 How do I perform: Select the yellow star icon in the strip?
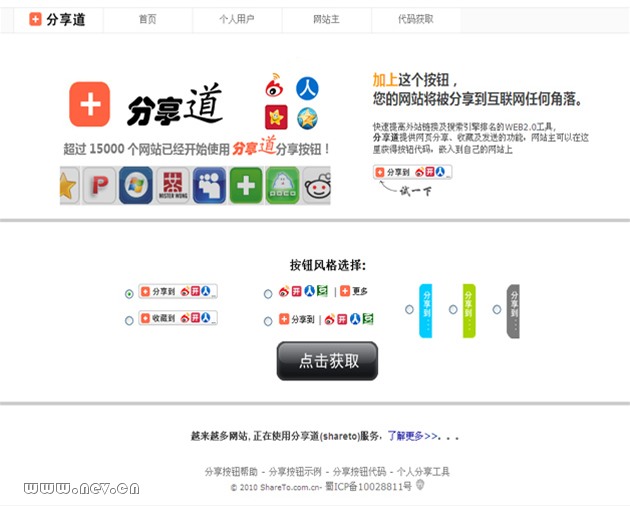[x=69, y=185]
